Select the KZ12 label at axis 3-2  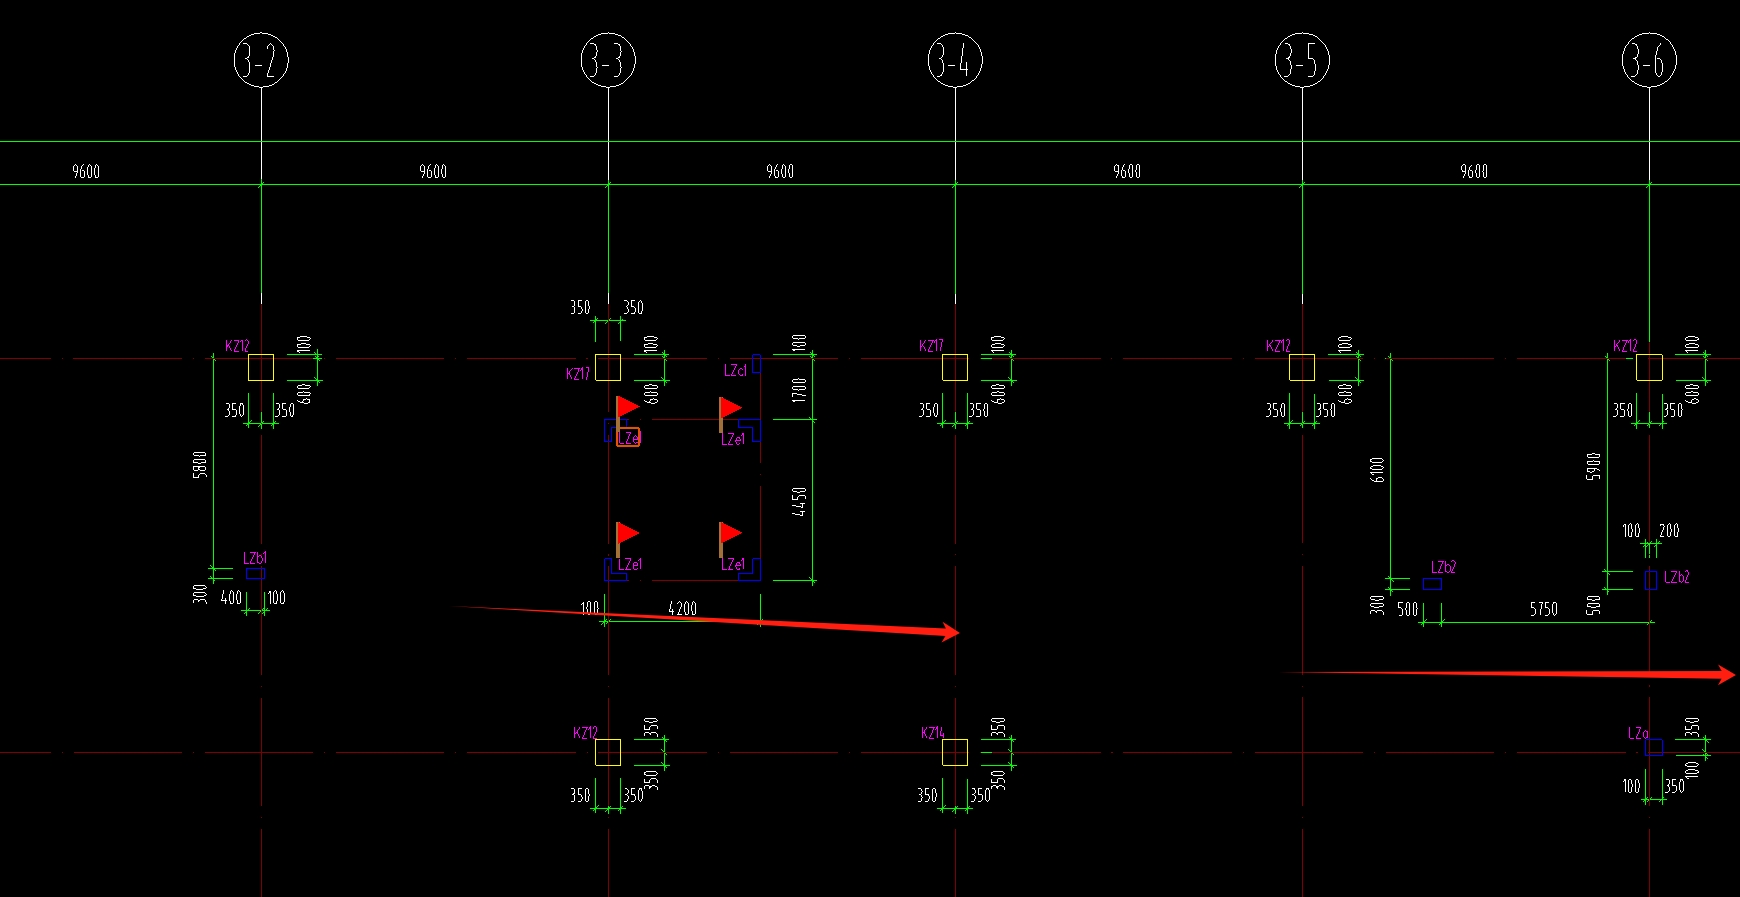(x=237, y=346)
